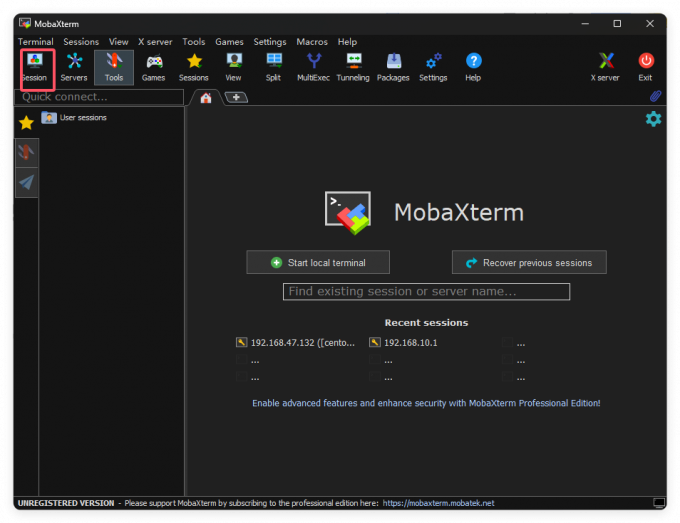Click the MobaXterm logo image

click(348, 212)
